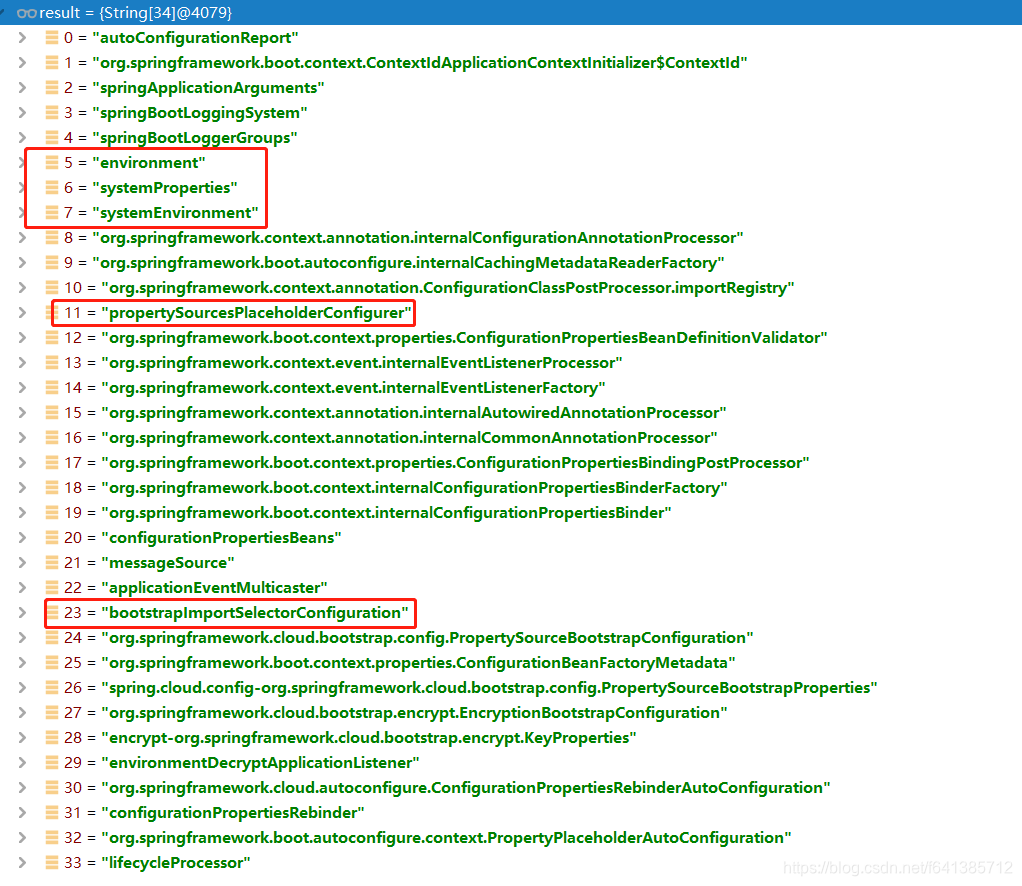Image resolution: width=1022 pixels, height=886 pixels.
Task: Click the icon of element 25 ConfigurationBeanFactoryMetadata
Action: pos(52,662)
